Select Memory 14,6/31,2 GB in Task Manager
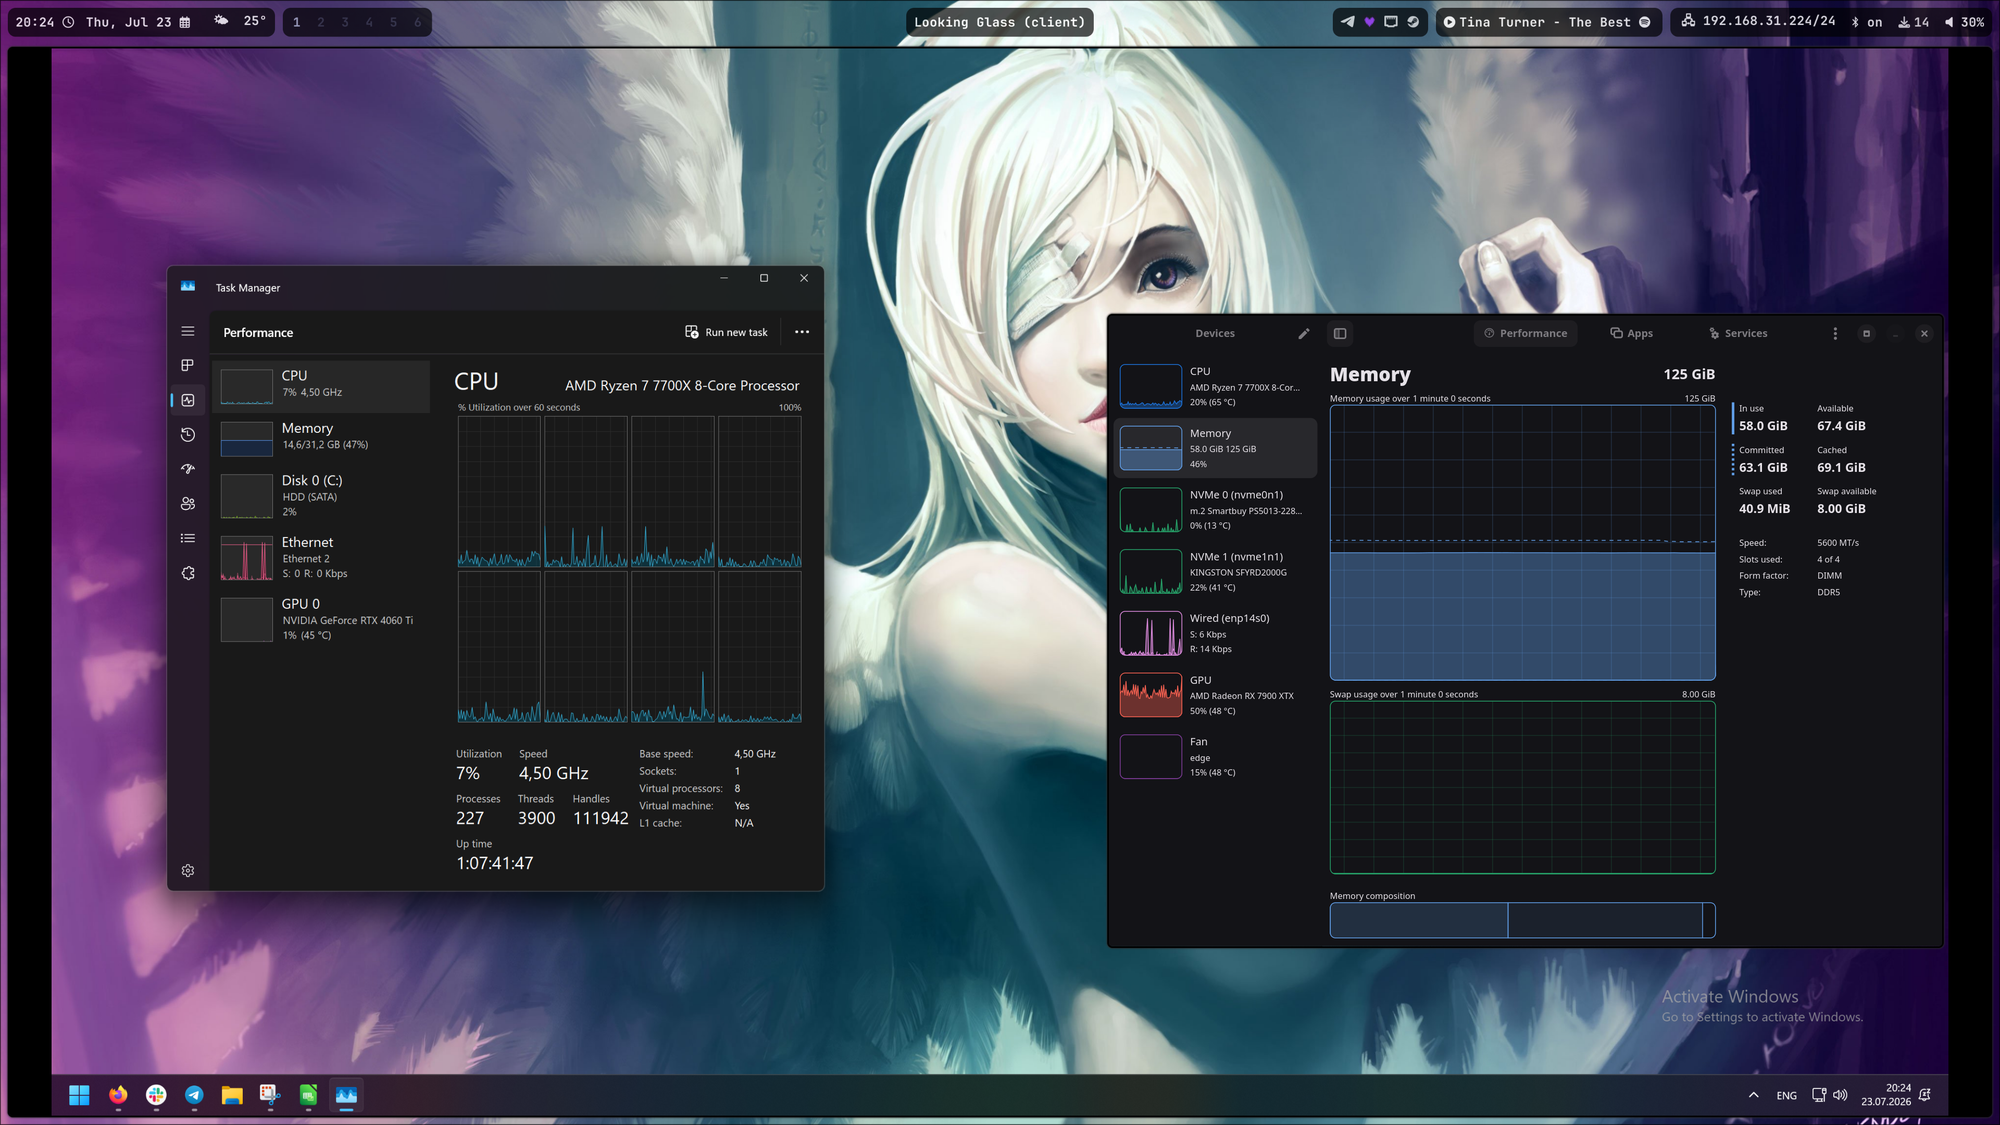 coord(321,438)
